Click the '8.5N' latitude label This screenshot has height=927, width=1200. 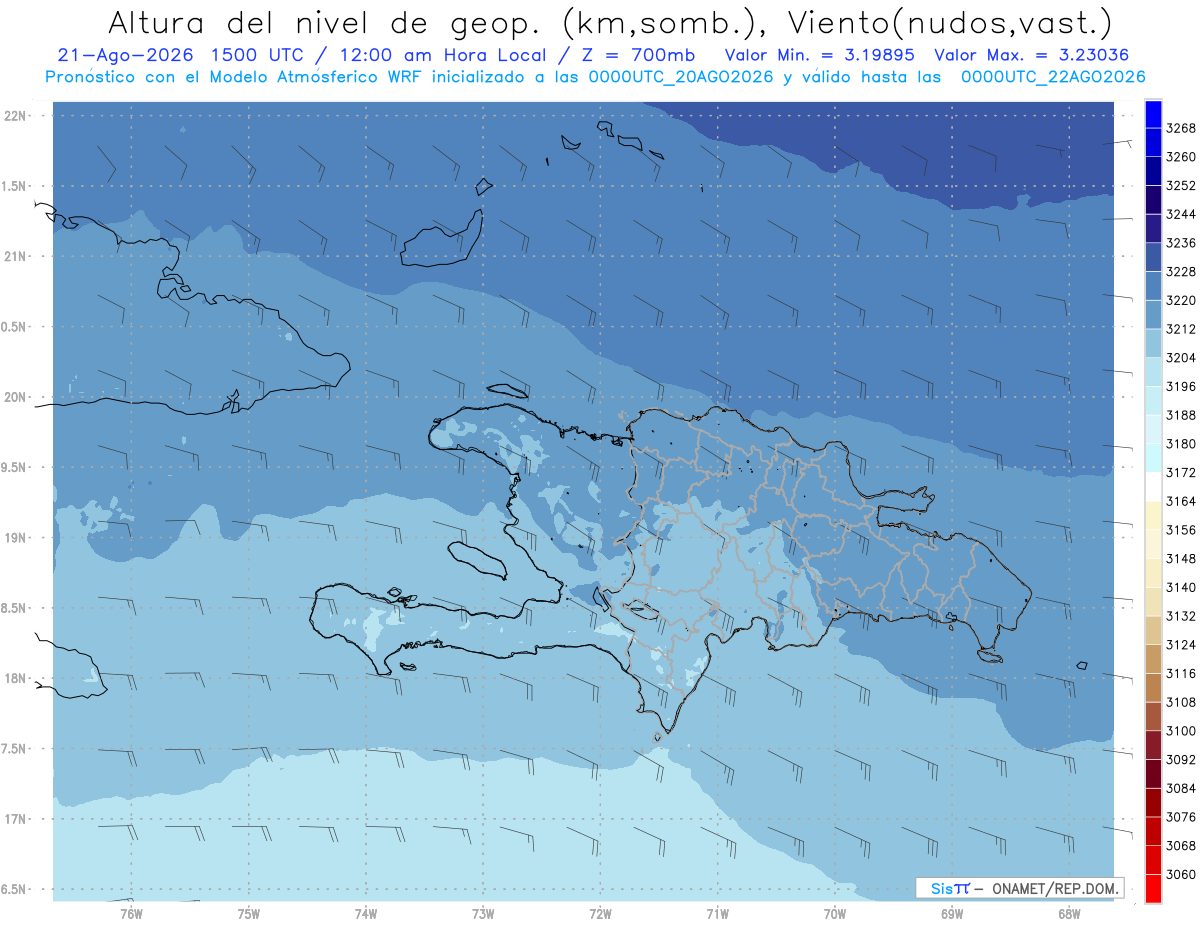(15, 608)
